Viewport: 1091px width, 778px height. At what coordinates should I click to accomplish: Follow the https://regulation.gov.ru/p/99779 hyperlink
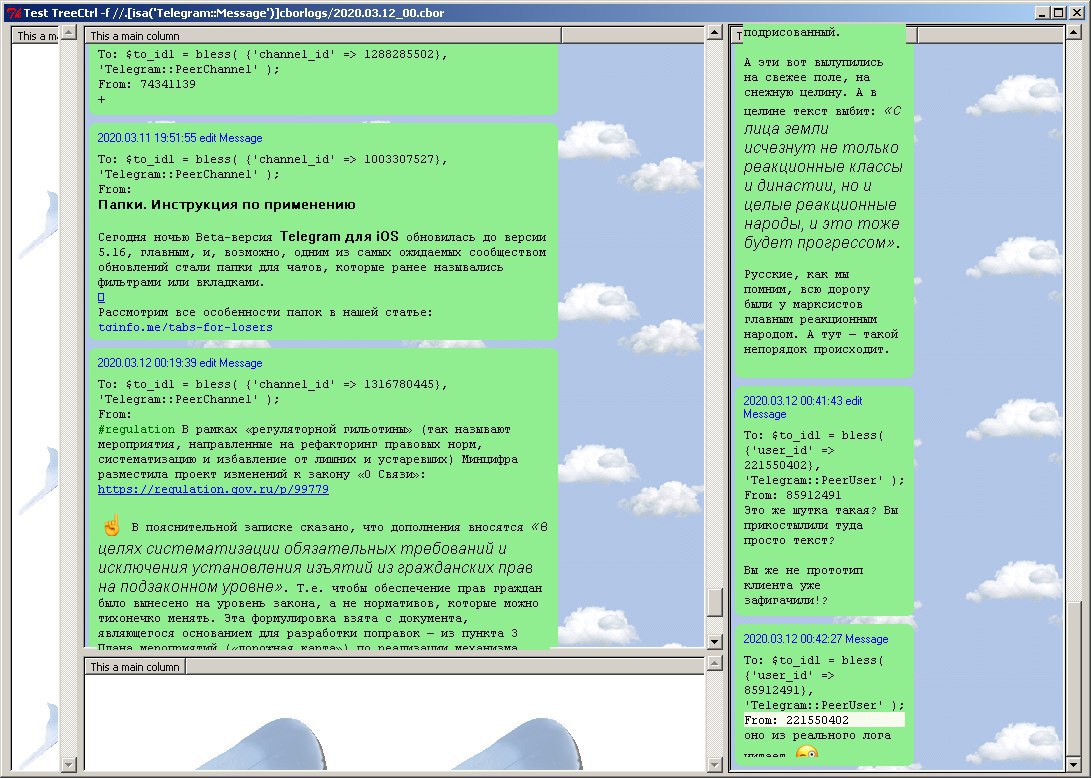coord(213,489)
